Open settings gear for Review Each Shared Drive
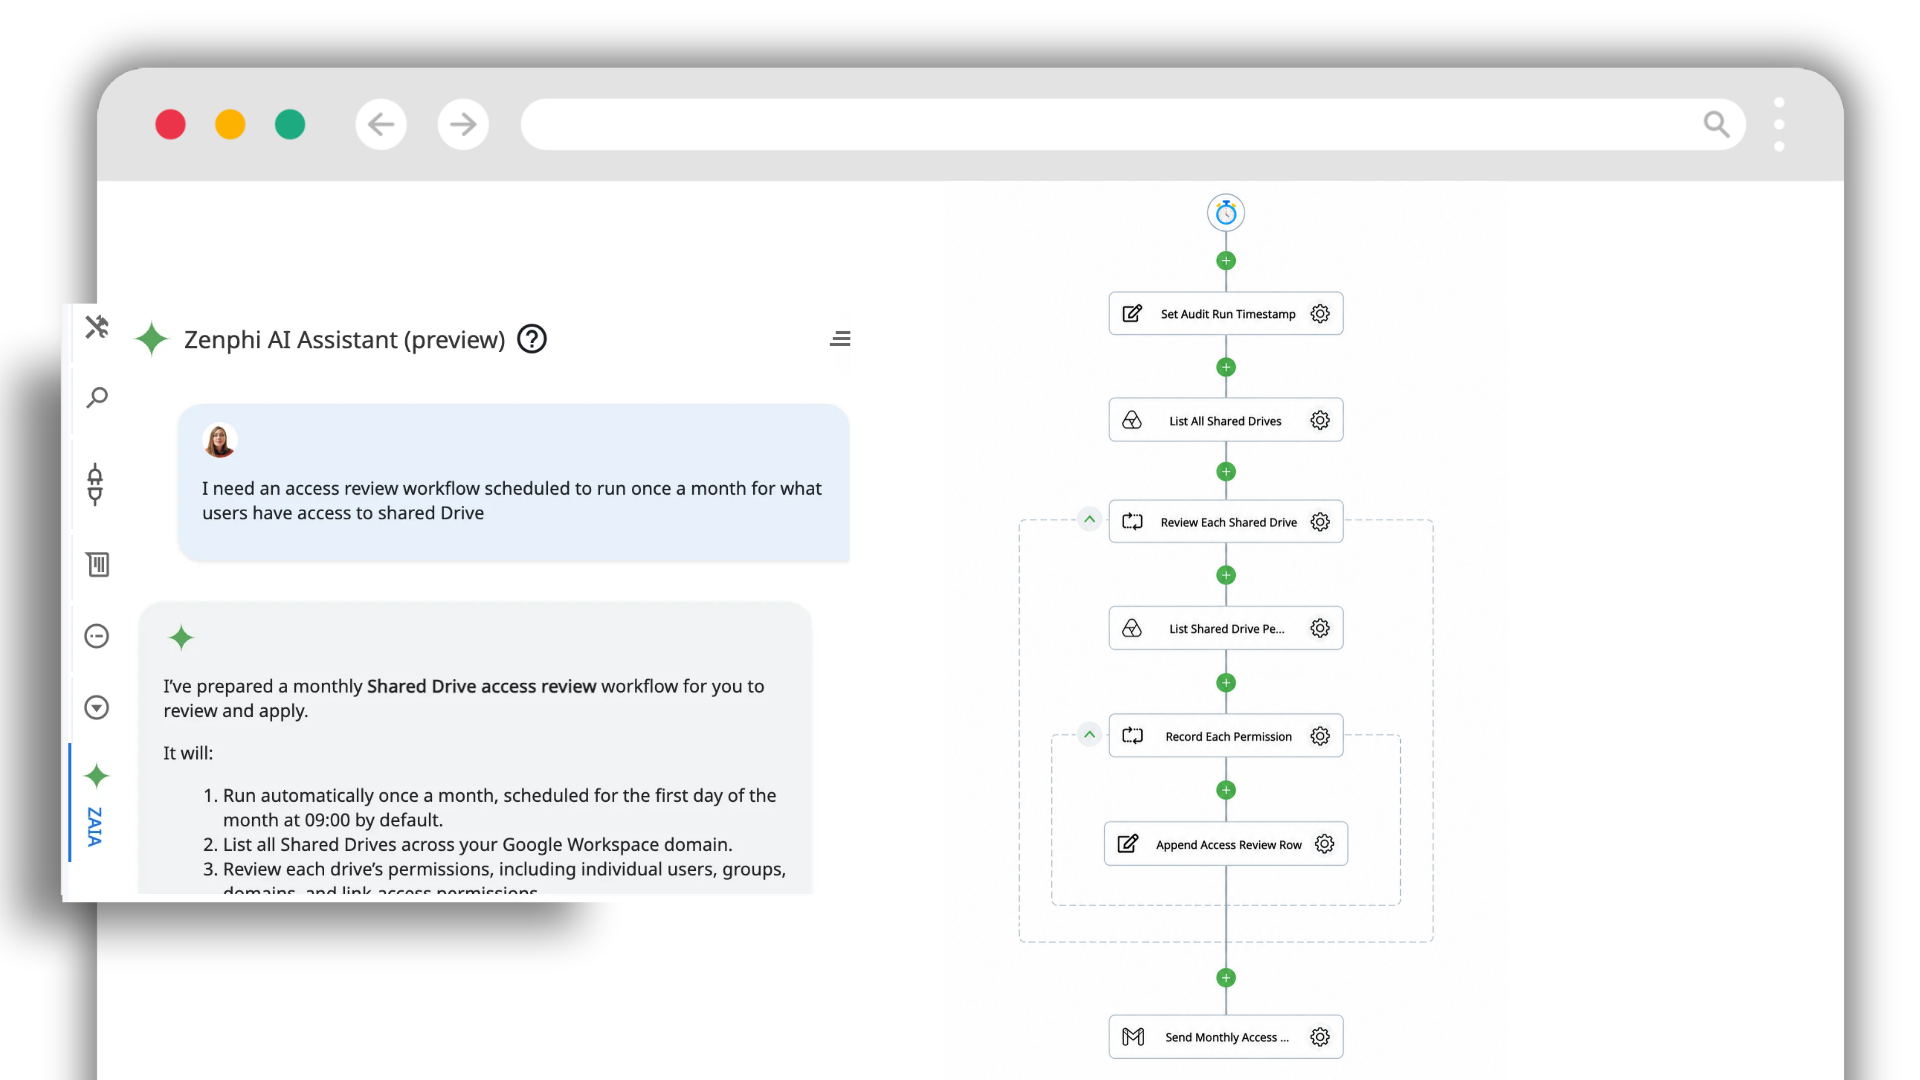The width and height of the screenshot is (1920, 1080). pos(1320,522)
